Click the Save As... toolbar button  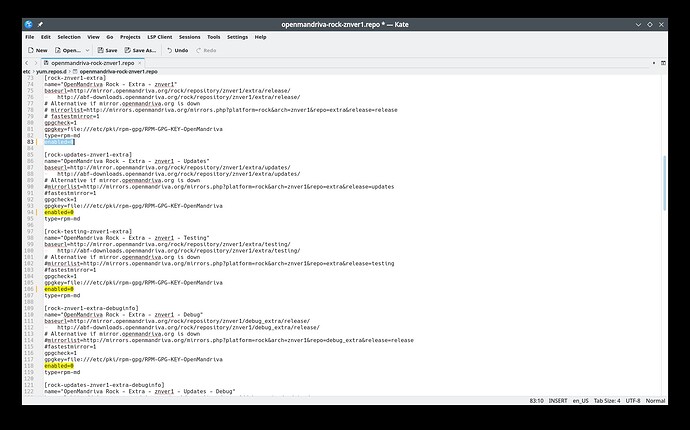click(x=140, y=50)
